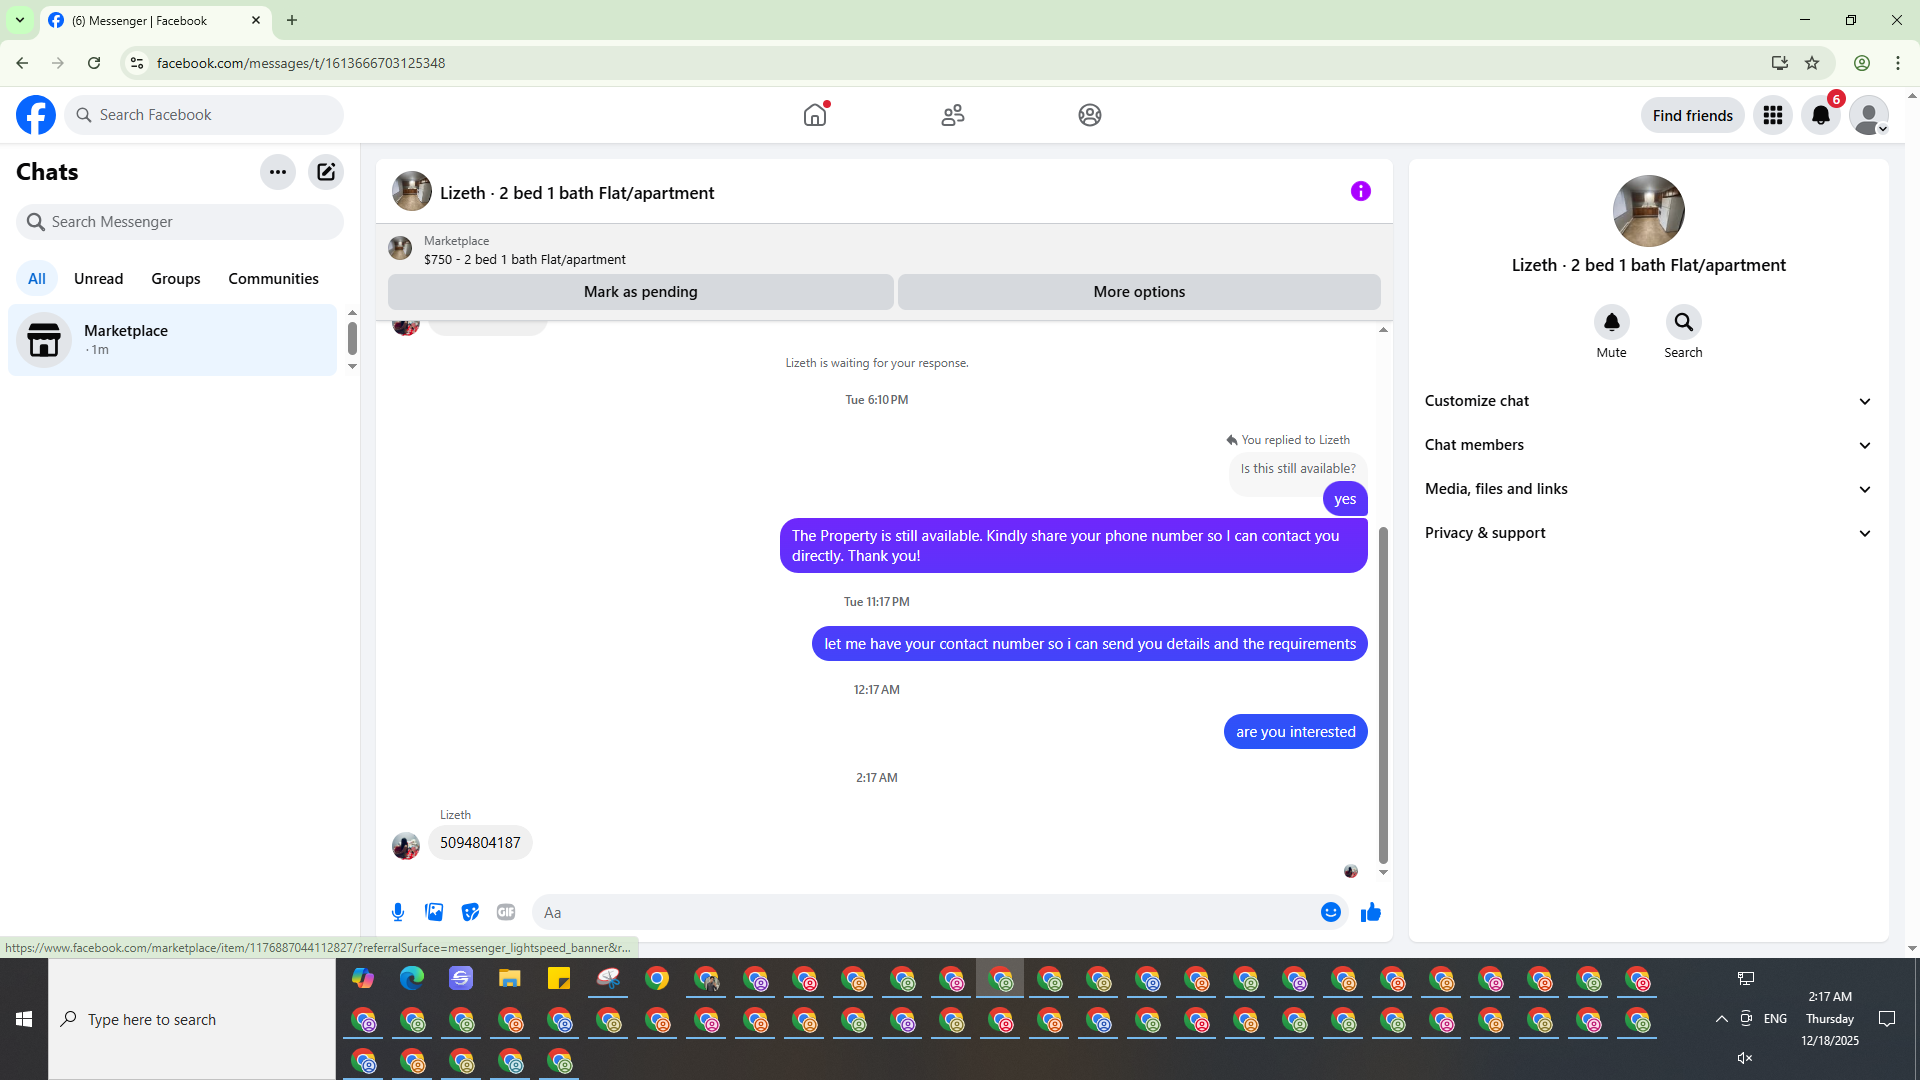Screen dimensions: 1920x1080
Task: Send a thumbs-up like
Action: (x=1370, y=912)
